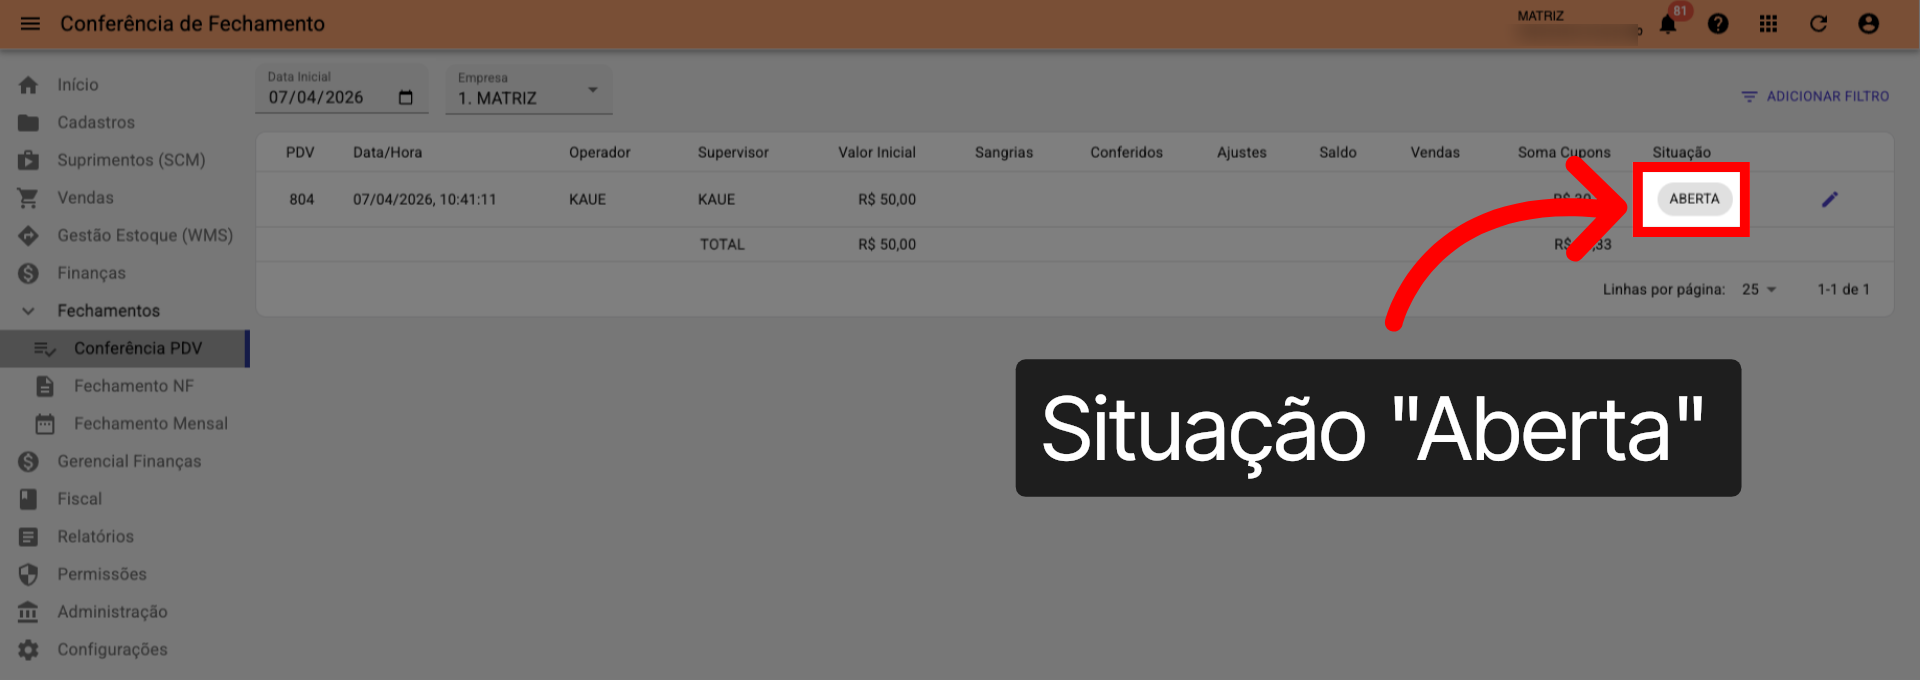The height and width of the screenshot is (680, 1920).
Task: Click the Gerencial Finanças icon
Action: coord(28,461)
